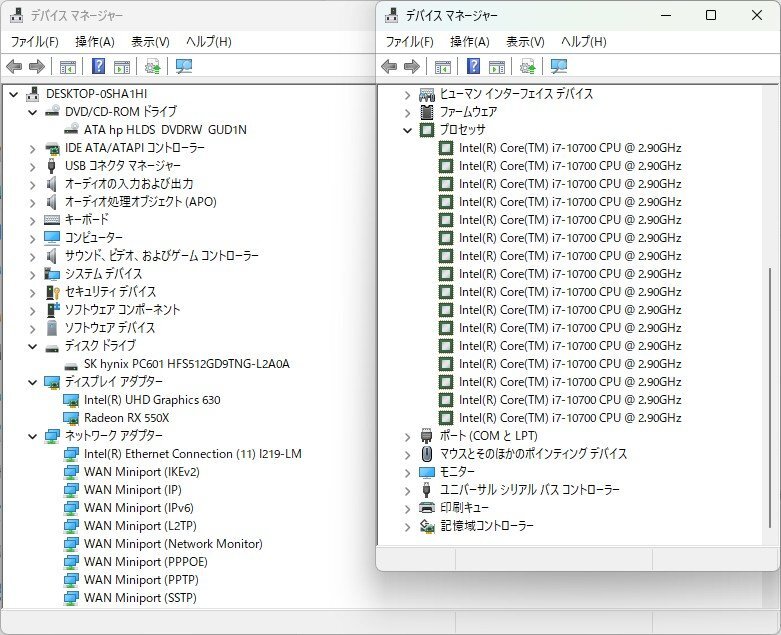The image size is (781, 635).
Task: Expand the ポート (COM と LPT) category
Action: point(407,436)
